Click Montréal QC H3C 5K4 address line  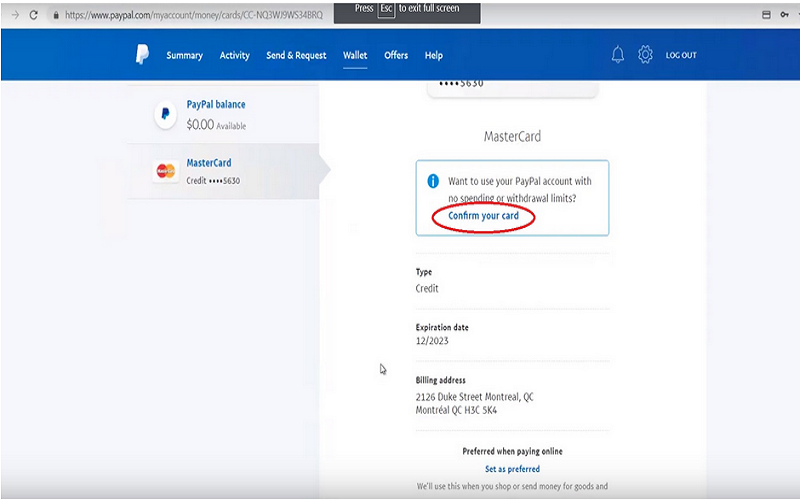pyautogui.click(x=456, y=410)
